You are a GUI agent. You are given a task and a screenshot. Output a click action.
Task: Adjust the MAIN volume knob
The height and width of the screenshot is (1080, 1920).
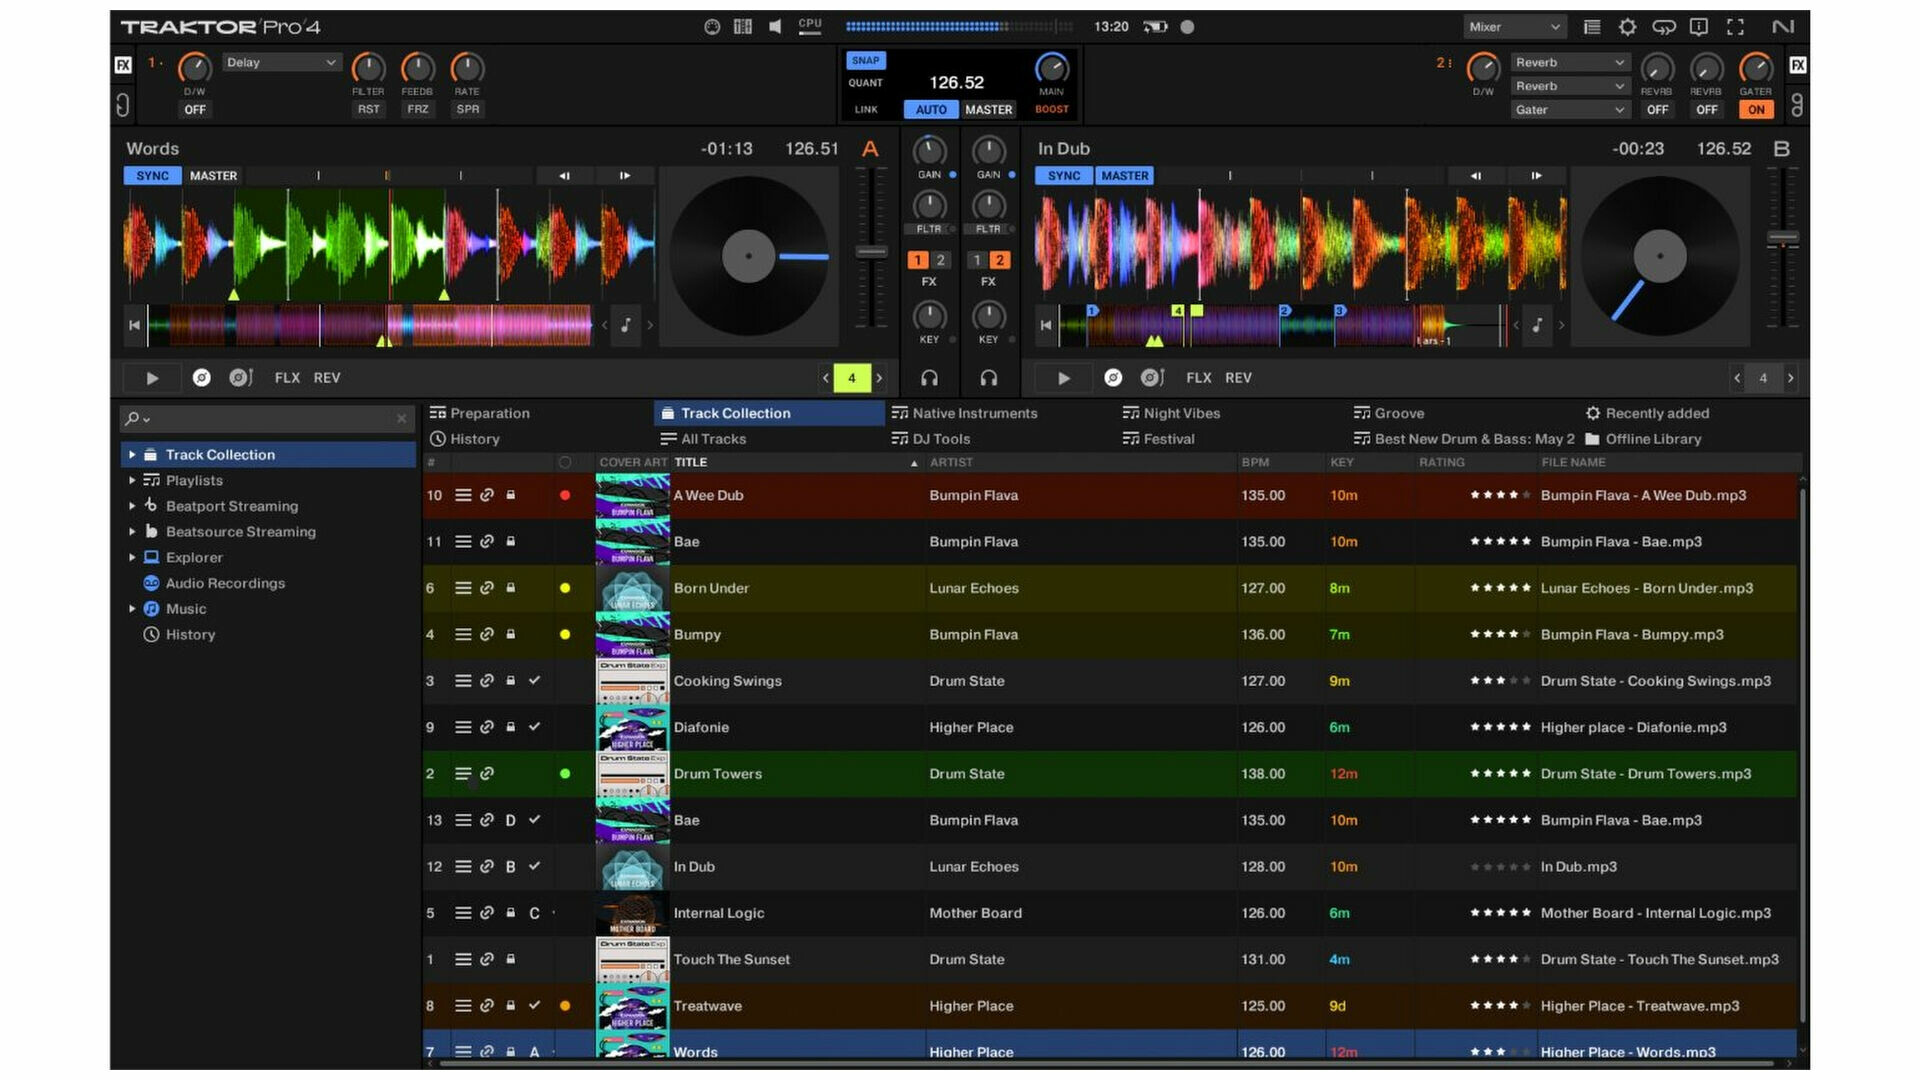coord(1051,68)
